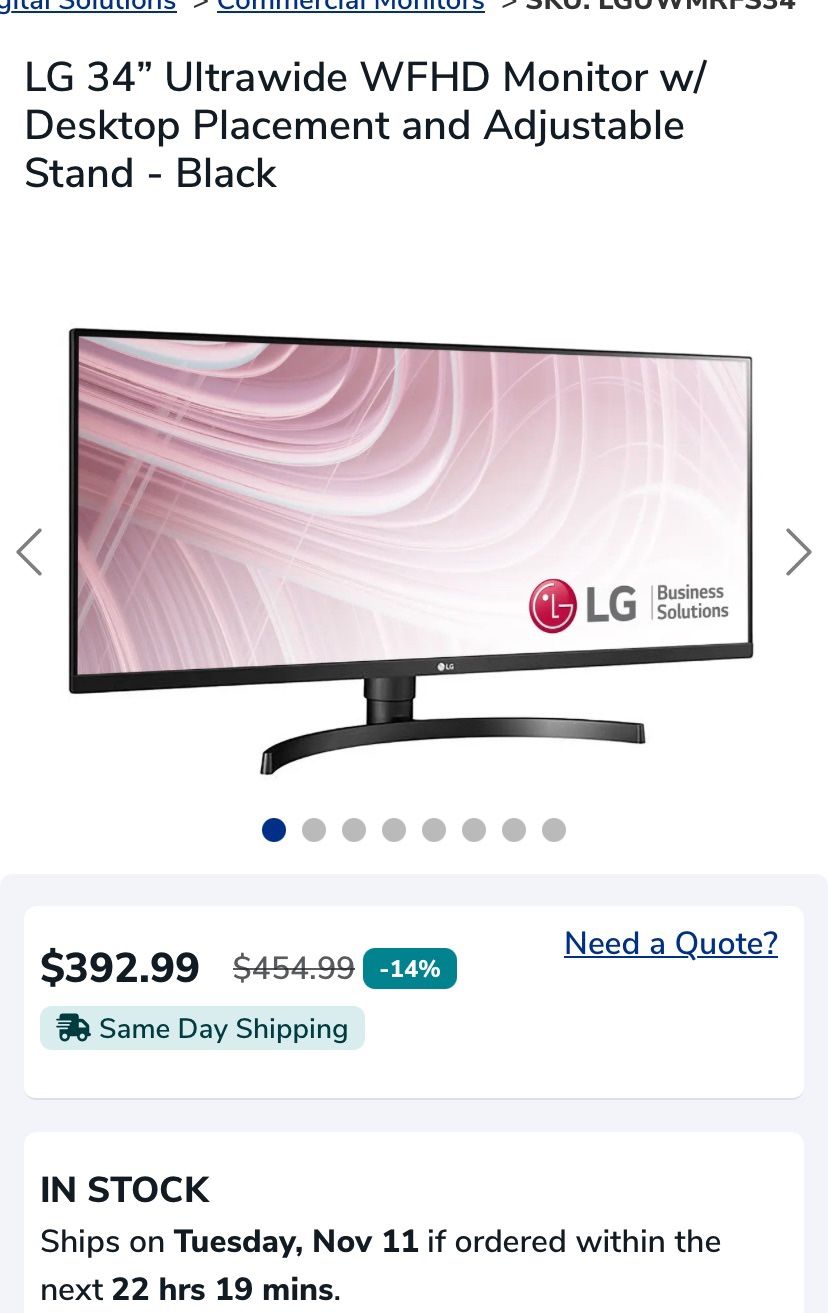Image resolution: width=828 pixels, height=1313 pixels.
Task: Open the Commercial Monitors breadcrumb link
Action: (x=351, y=6)
